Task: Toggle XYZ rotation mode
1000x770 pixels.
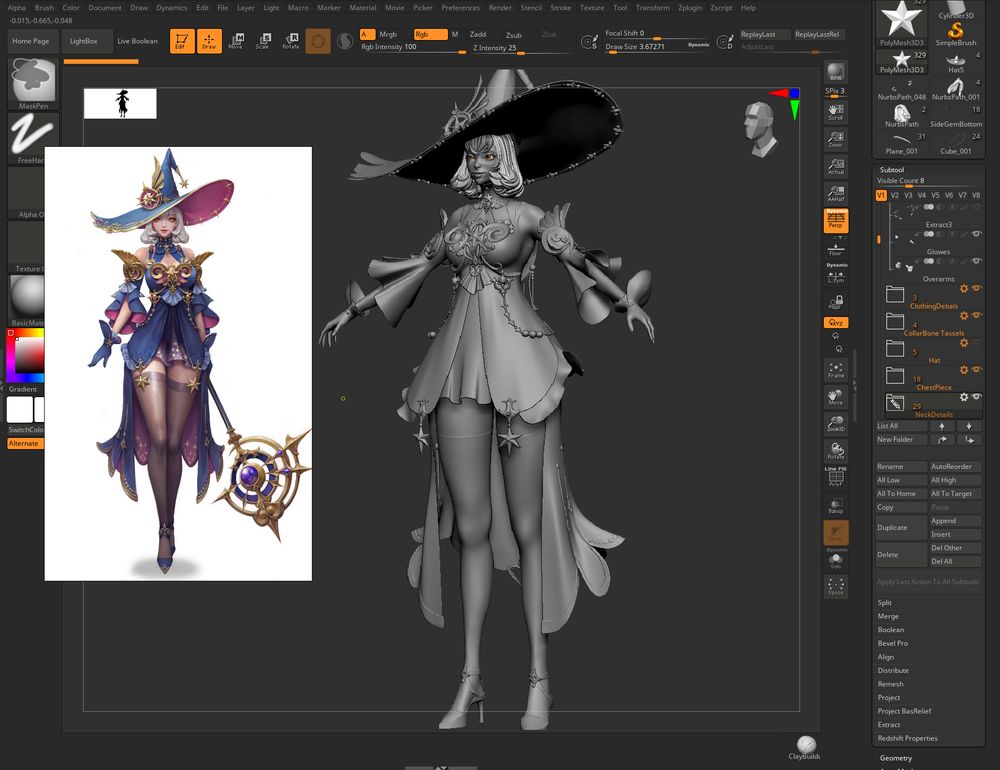Action: [x=835, y=323]
